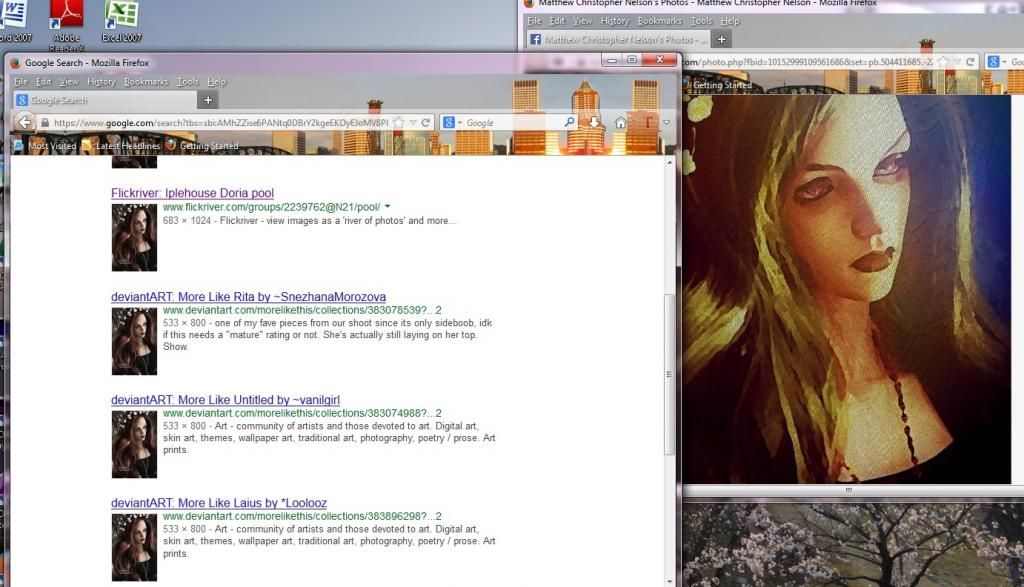Click the red T toolbar icon
The width and height of the screenshot is (1024, 587).
(x=648, y=122)
